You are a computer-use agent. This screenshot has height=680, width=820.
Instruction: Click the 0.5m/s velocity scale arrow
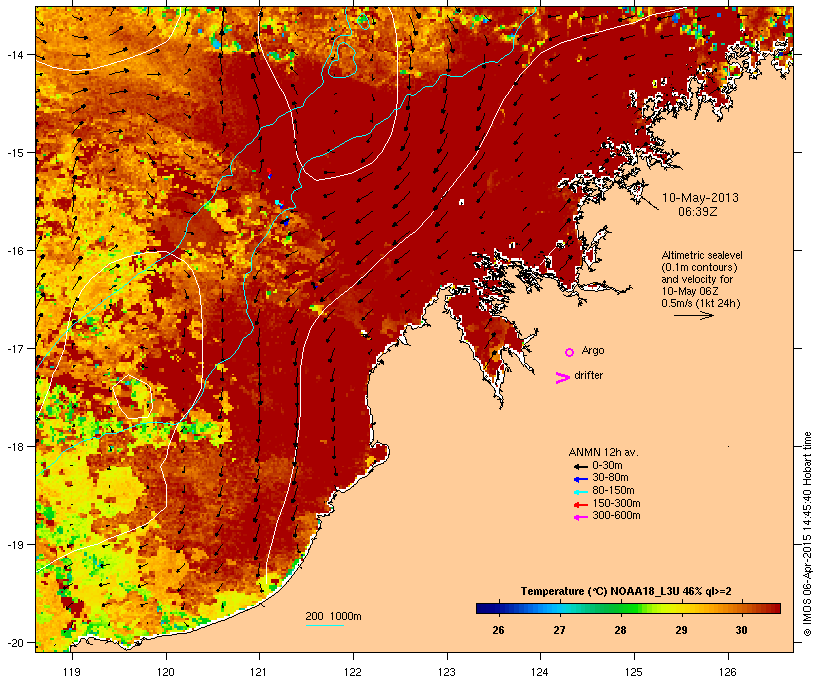[x=693, y=315]
